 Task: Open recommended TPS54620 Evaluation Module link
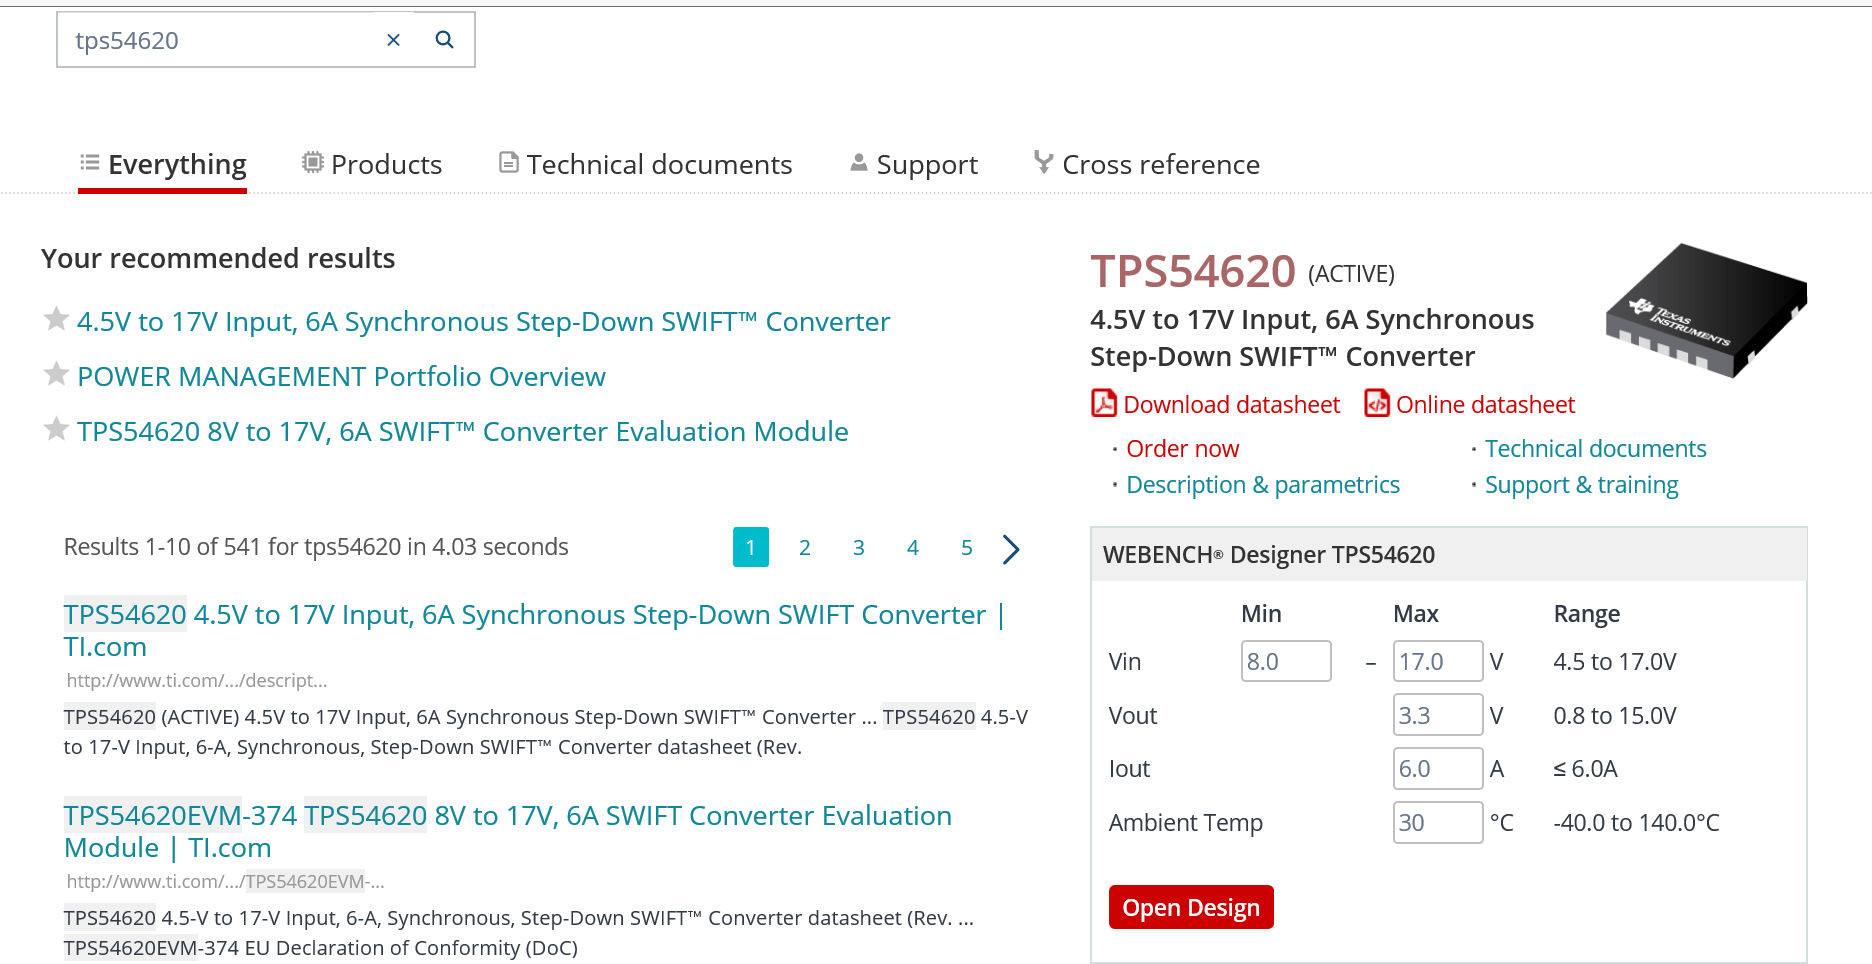(462, 432)
